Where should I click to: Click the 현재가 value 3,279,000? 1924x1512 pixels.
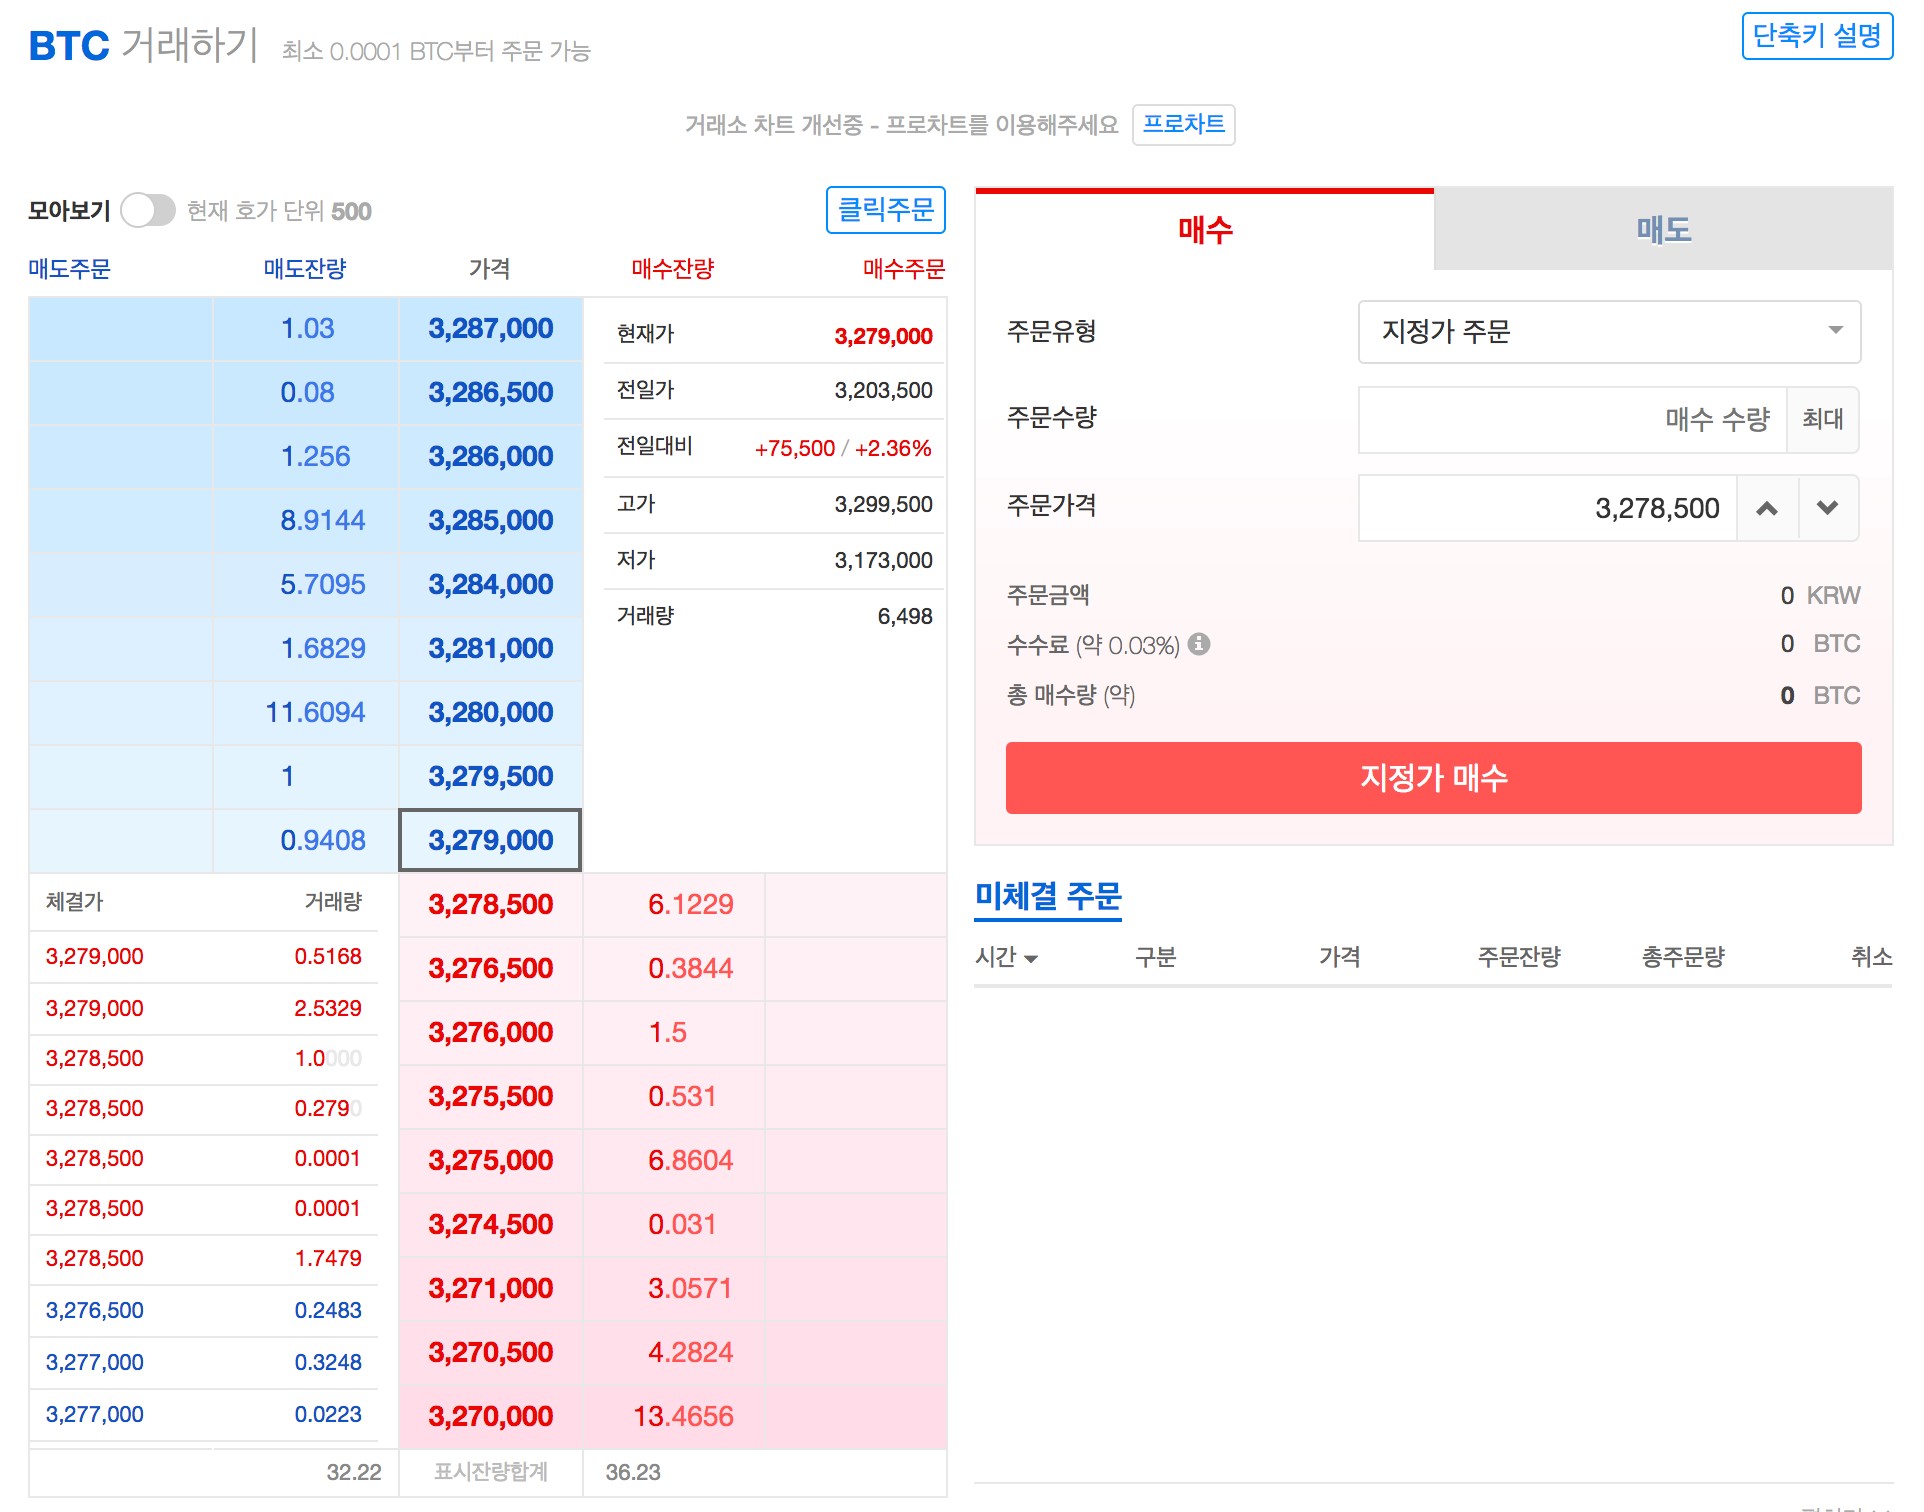click(x=884, y=334)
